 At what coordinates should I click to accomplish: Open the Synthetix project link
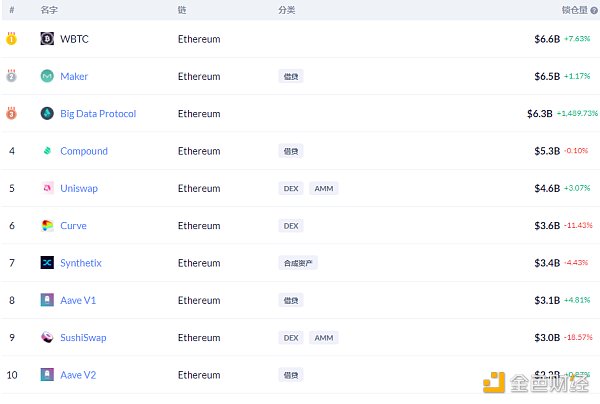(81, 263)
